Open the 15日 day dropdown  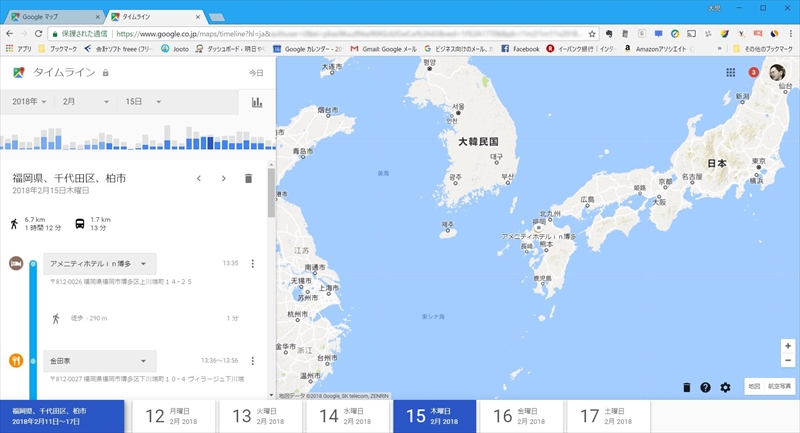point(143,102)
